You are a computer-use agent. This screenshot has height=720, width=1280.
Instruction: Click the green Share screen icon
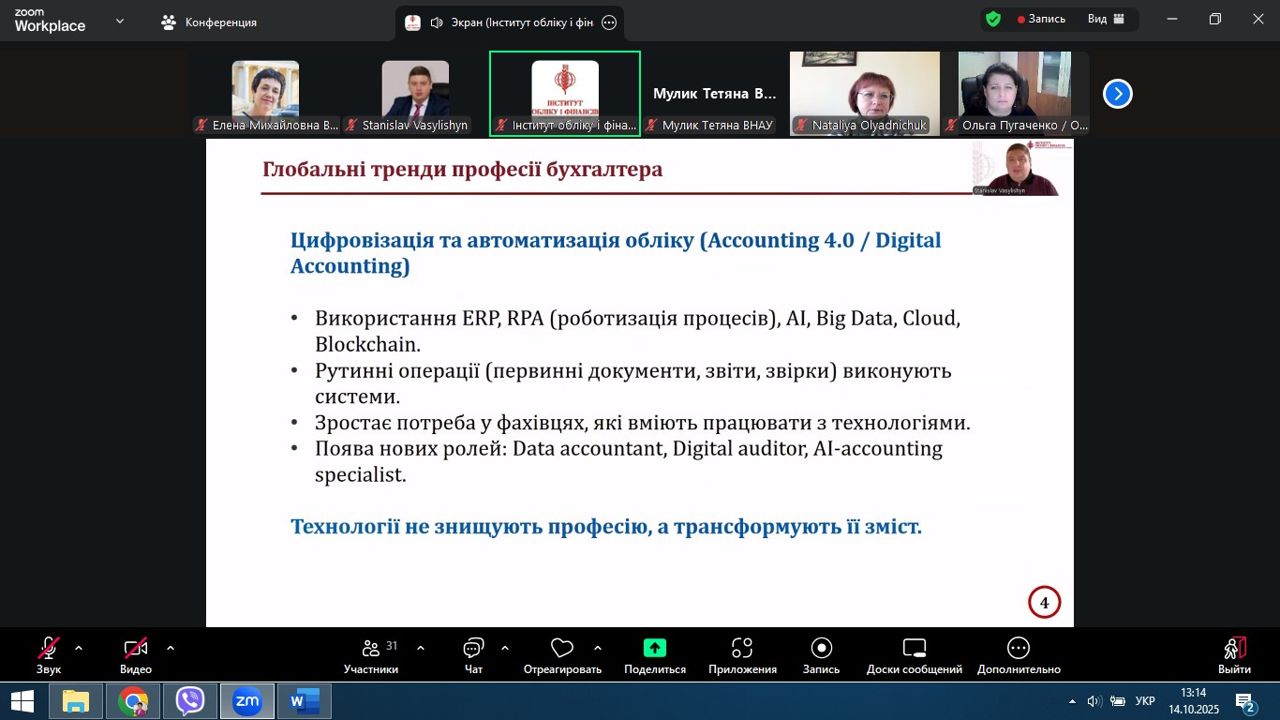pyautogui.click(x=655, y=648)
